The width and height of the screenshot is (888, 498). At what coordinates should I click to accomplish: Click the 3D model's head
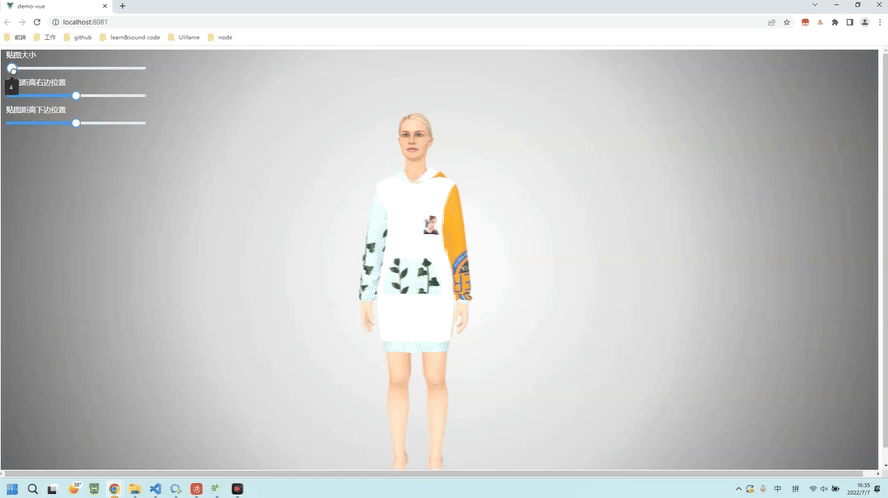(x=415, y=136)
